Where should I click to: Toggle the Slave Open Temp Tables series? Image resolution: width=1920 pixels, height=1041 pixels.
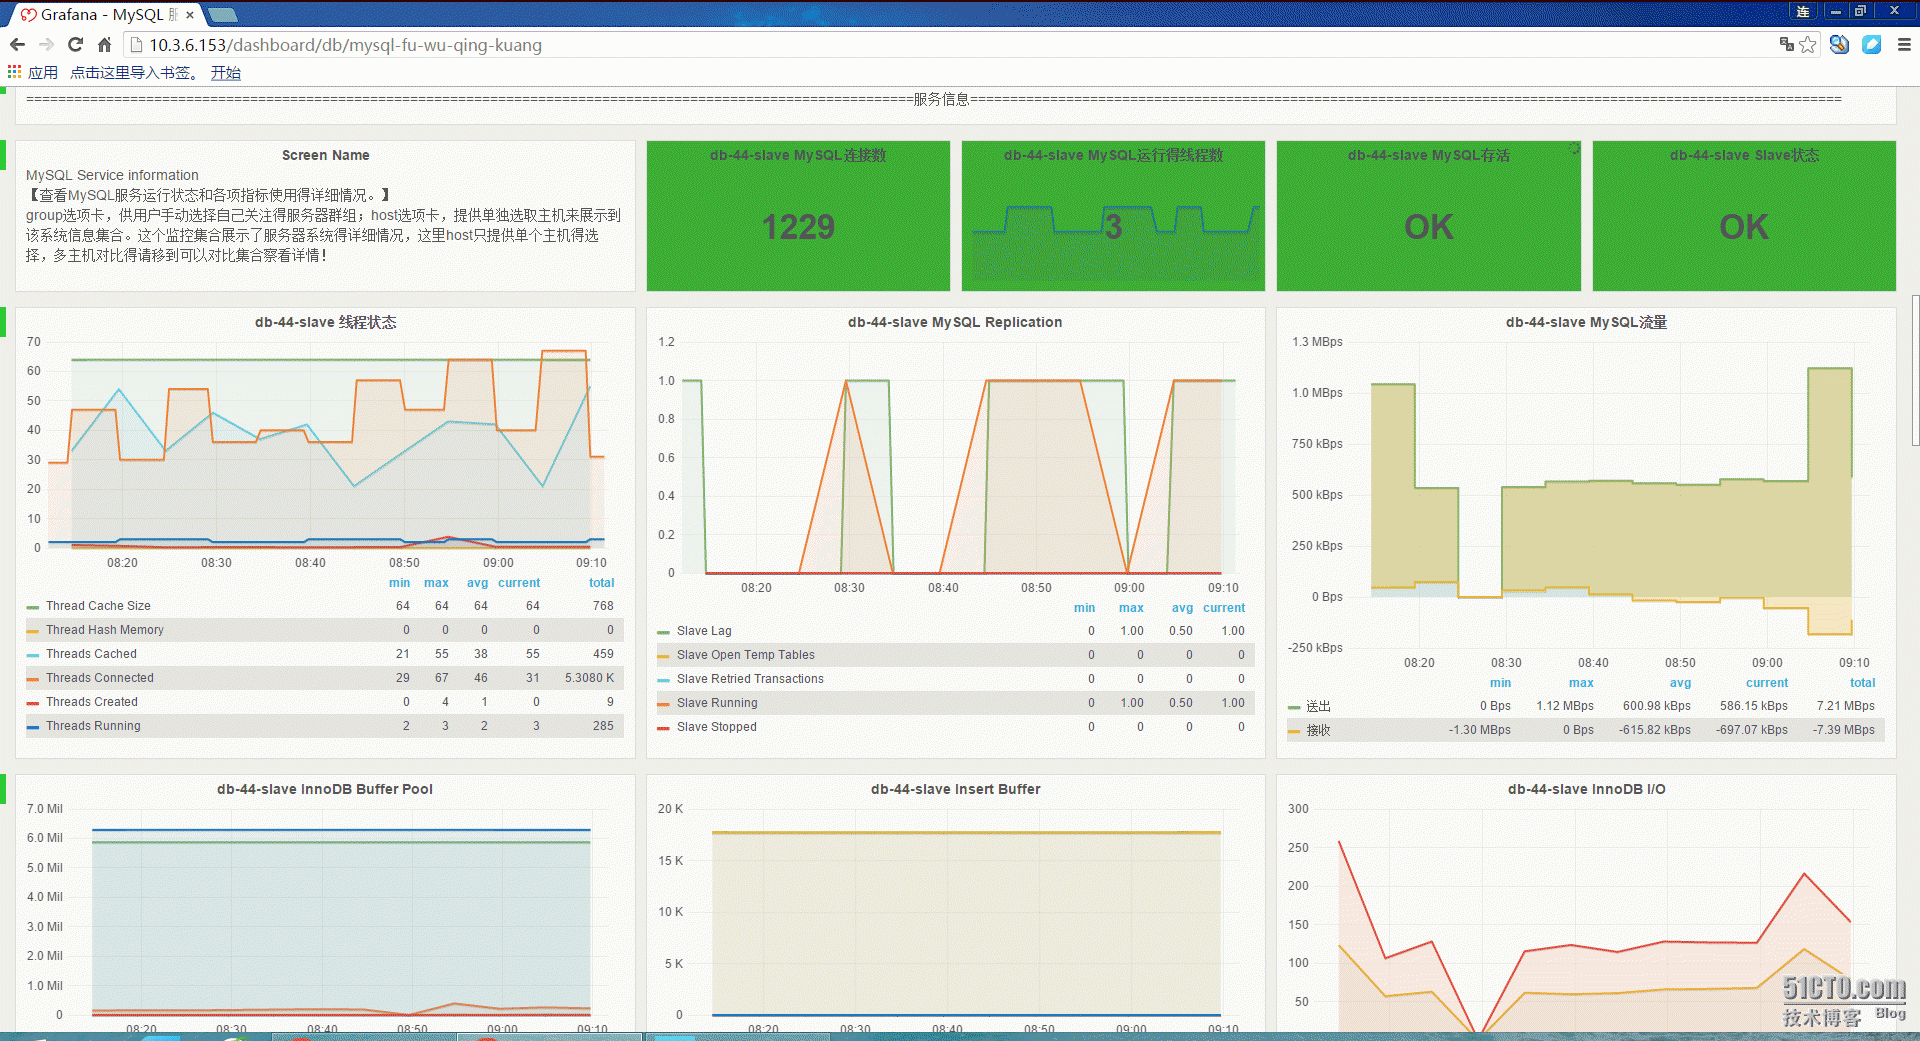point(745,655)
